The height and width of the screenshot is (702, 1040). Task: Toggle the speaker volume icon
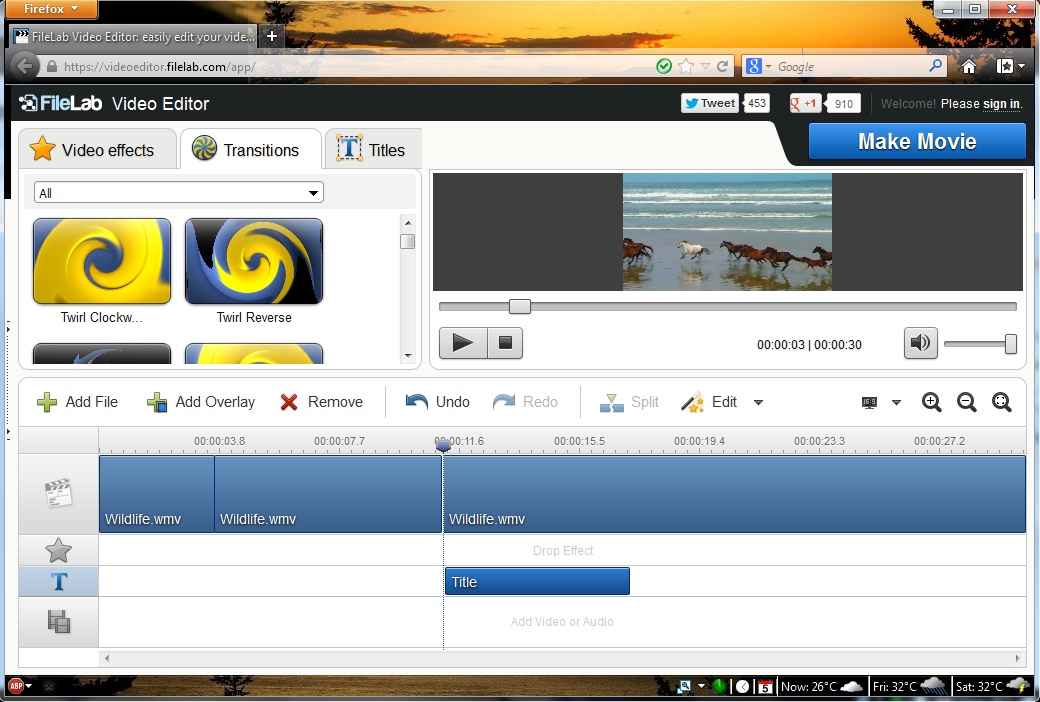tap(920, 343)
